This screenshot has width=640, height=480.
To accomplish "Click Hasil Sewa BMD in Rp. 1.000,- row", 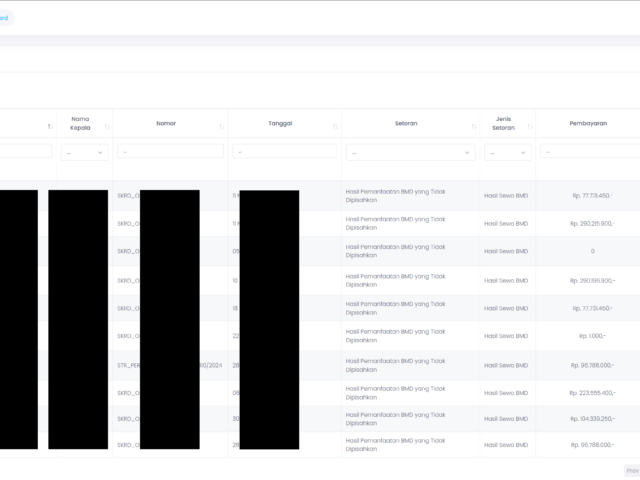I will pyautogui.click(x=506, y=336).
